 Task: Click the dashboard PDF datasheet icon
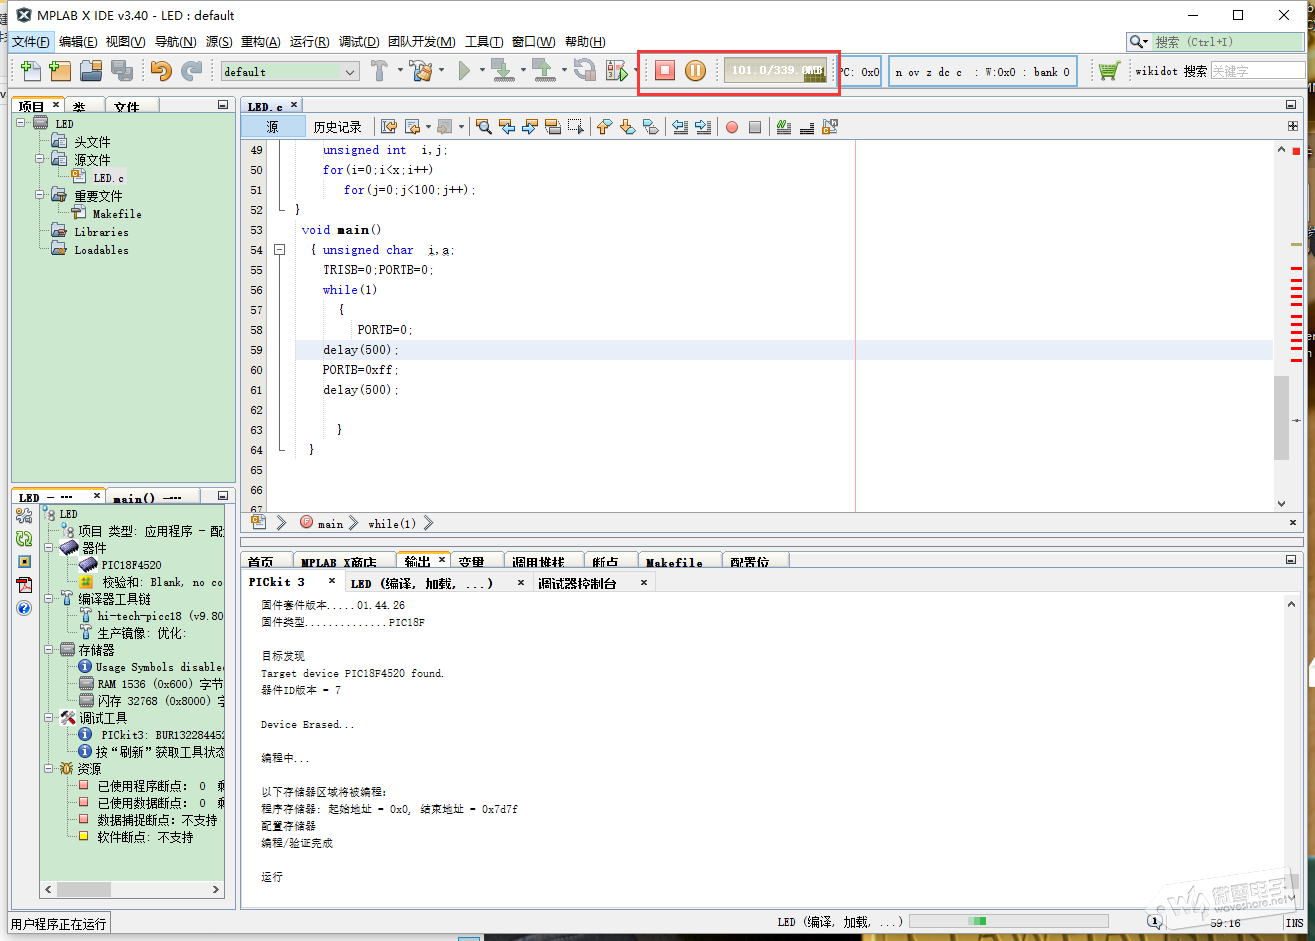tap(24, 584)
